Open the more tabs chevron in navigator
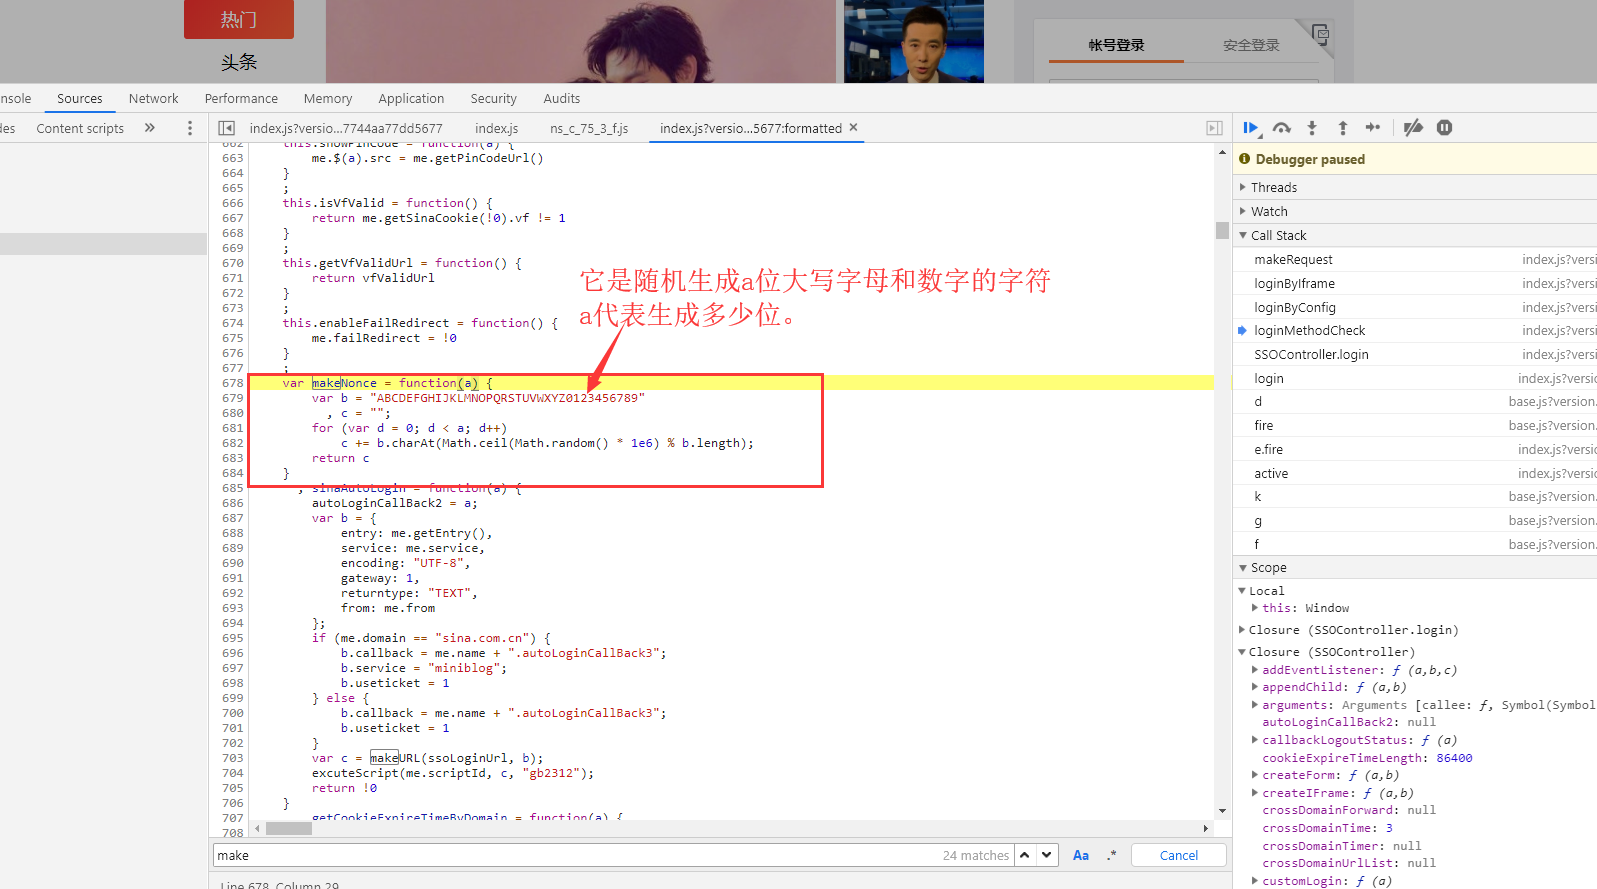The width and height of the screenshot is (1597, 889). coord(150,128)
